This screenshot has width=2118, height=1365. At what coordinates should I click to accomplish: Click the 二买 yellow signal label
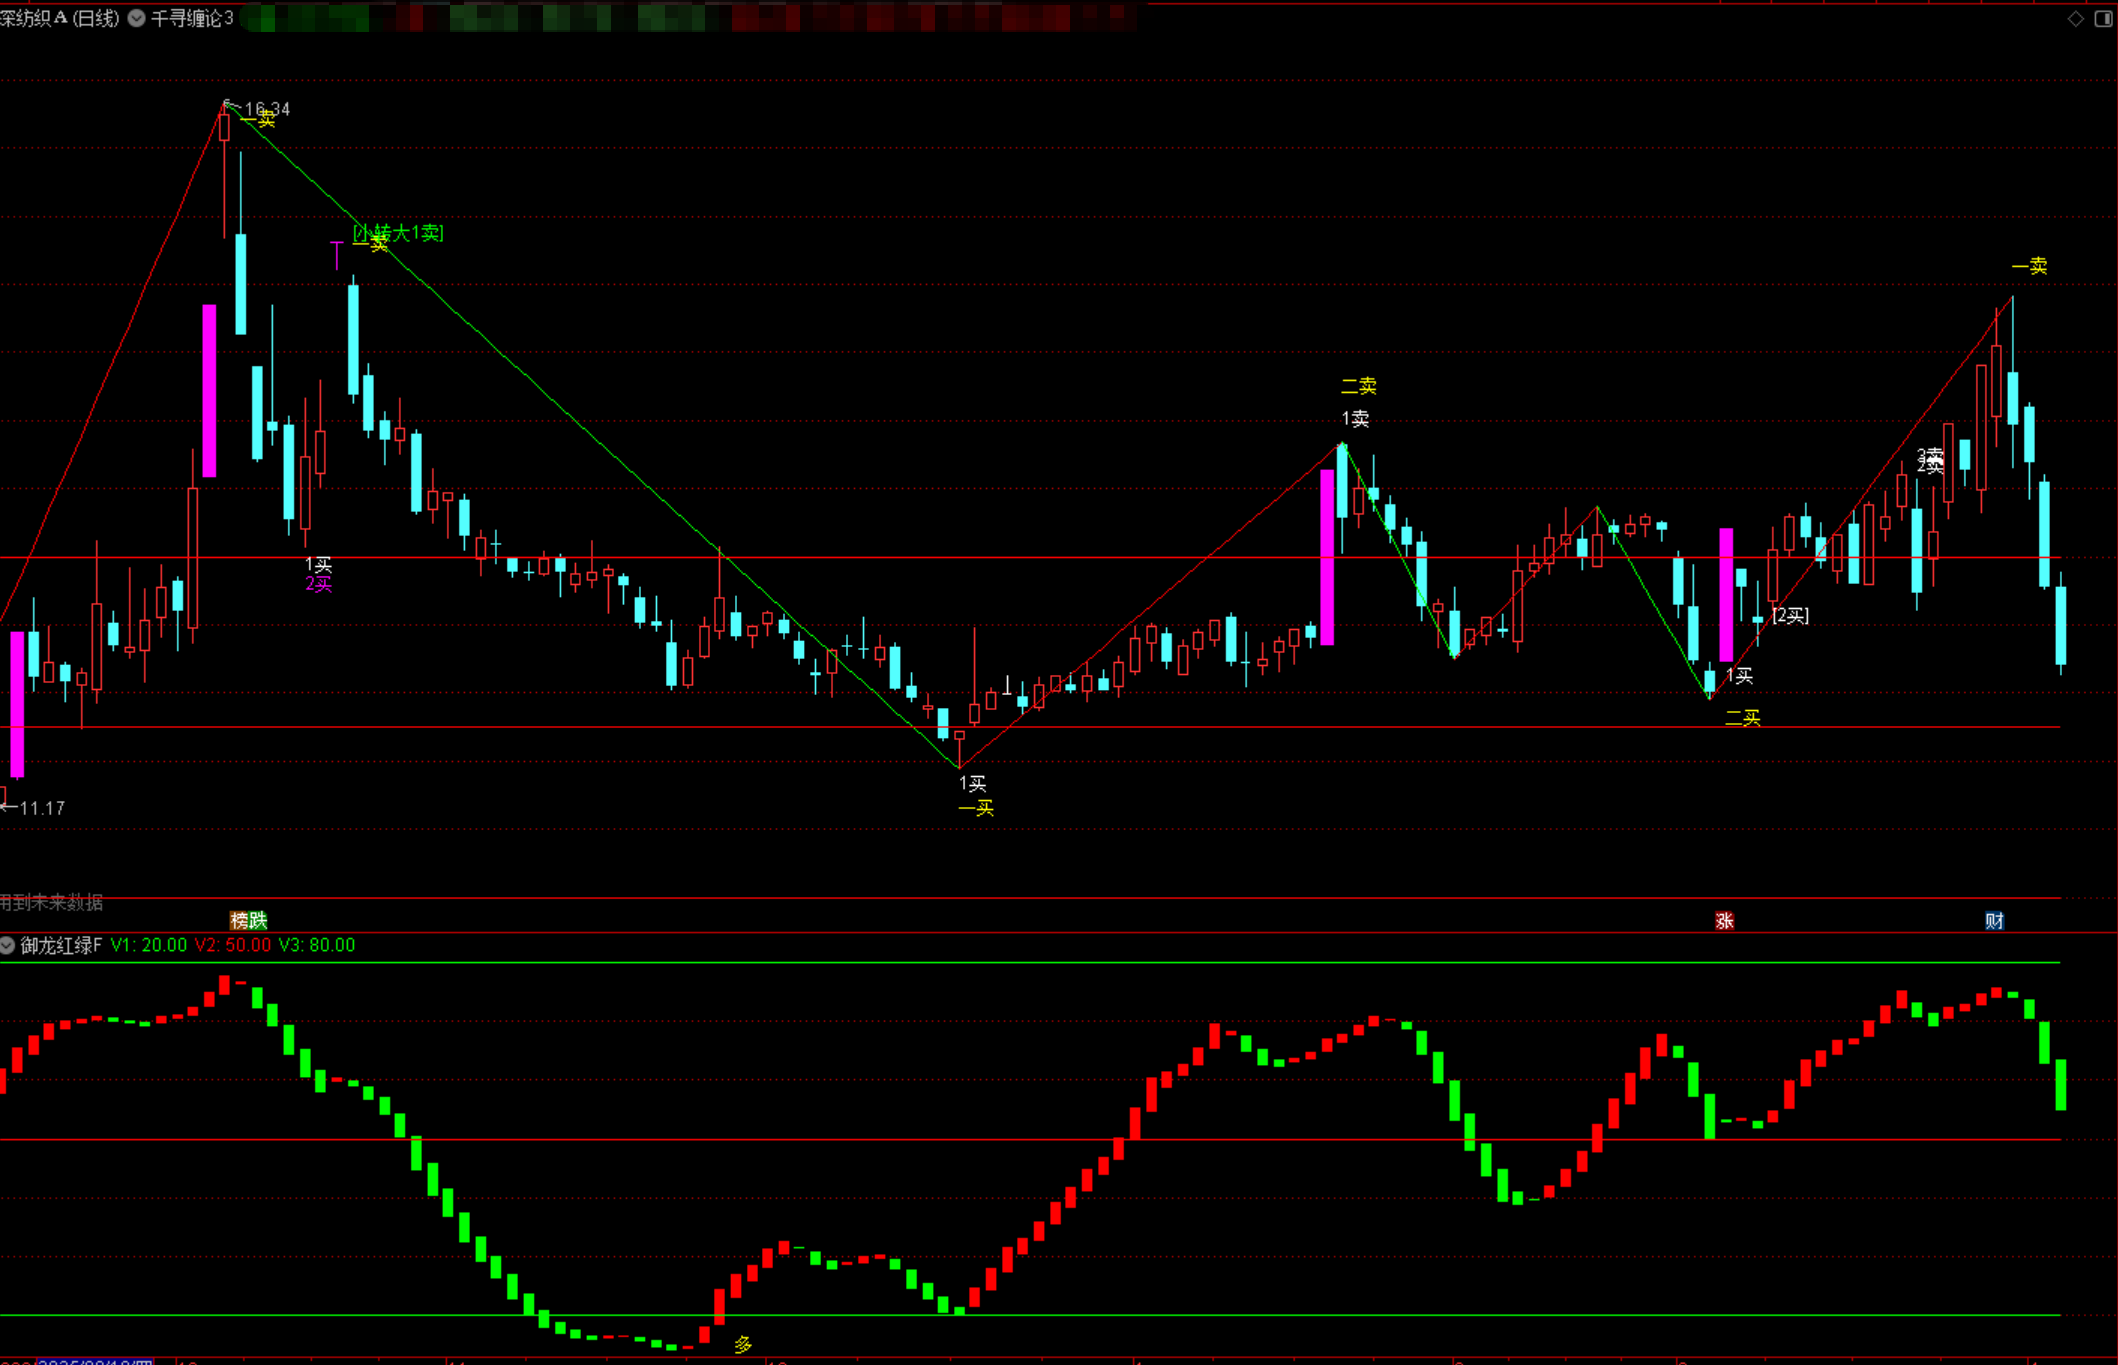click(1742, 718)
